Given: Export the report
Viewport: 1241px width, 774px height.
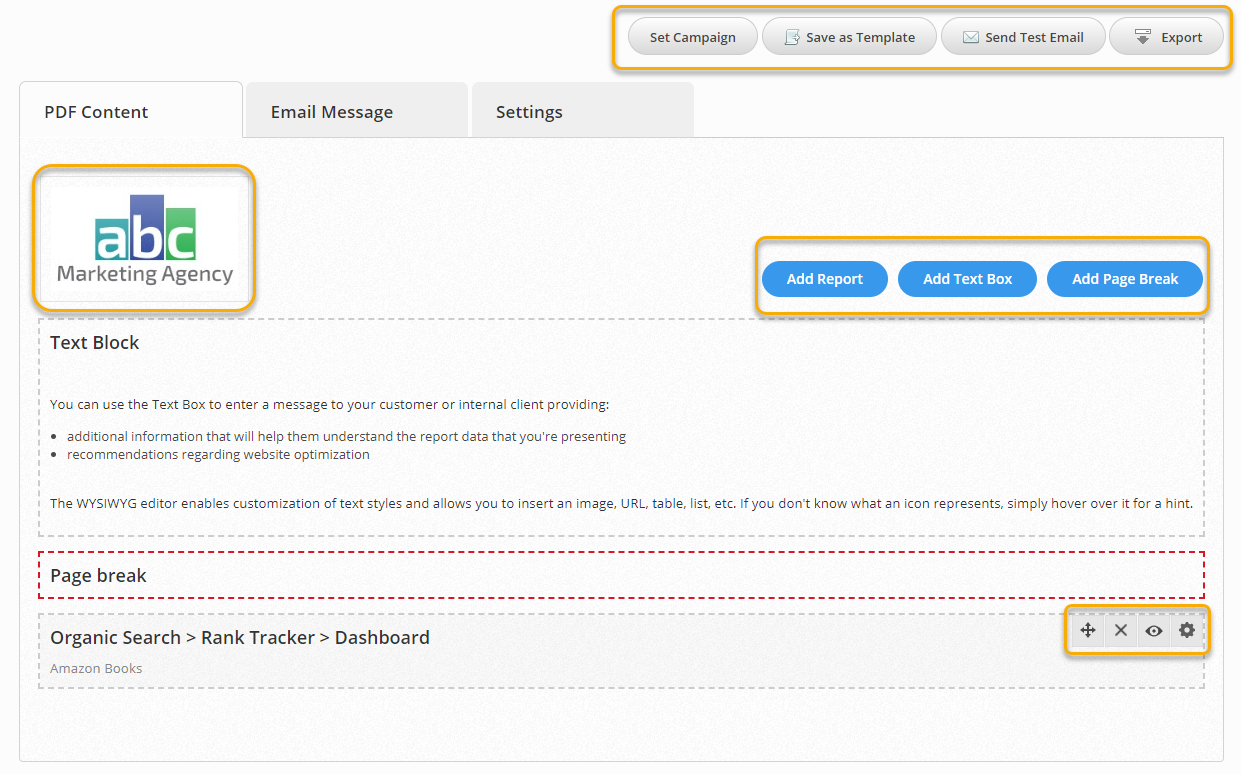Looking at the screenshot, I should tap(1167, 37).
